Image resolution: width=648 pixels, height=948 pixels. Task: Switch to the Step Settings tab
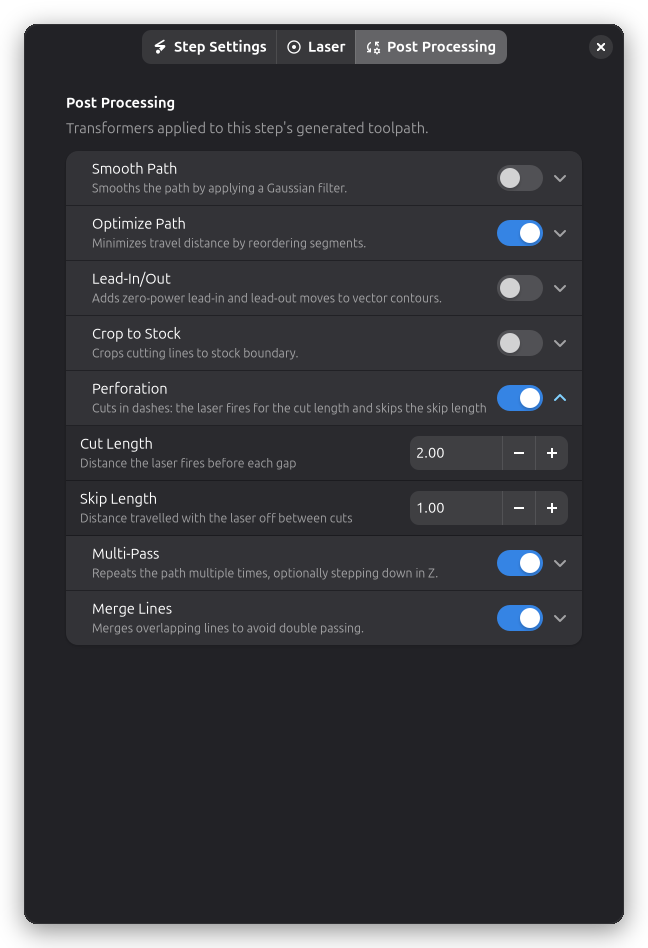[210, 47]
